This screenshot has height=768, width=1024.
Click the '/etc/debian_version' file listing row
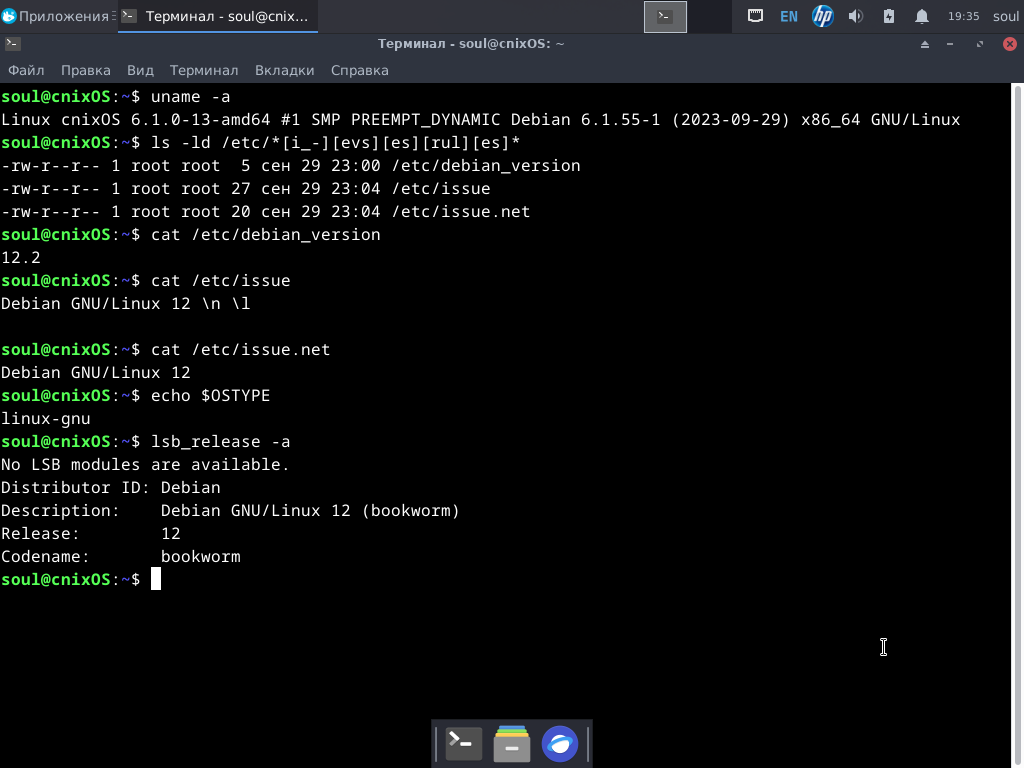pyautogui.click(x=291, y=166)
